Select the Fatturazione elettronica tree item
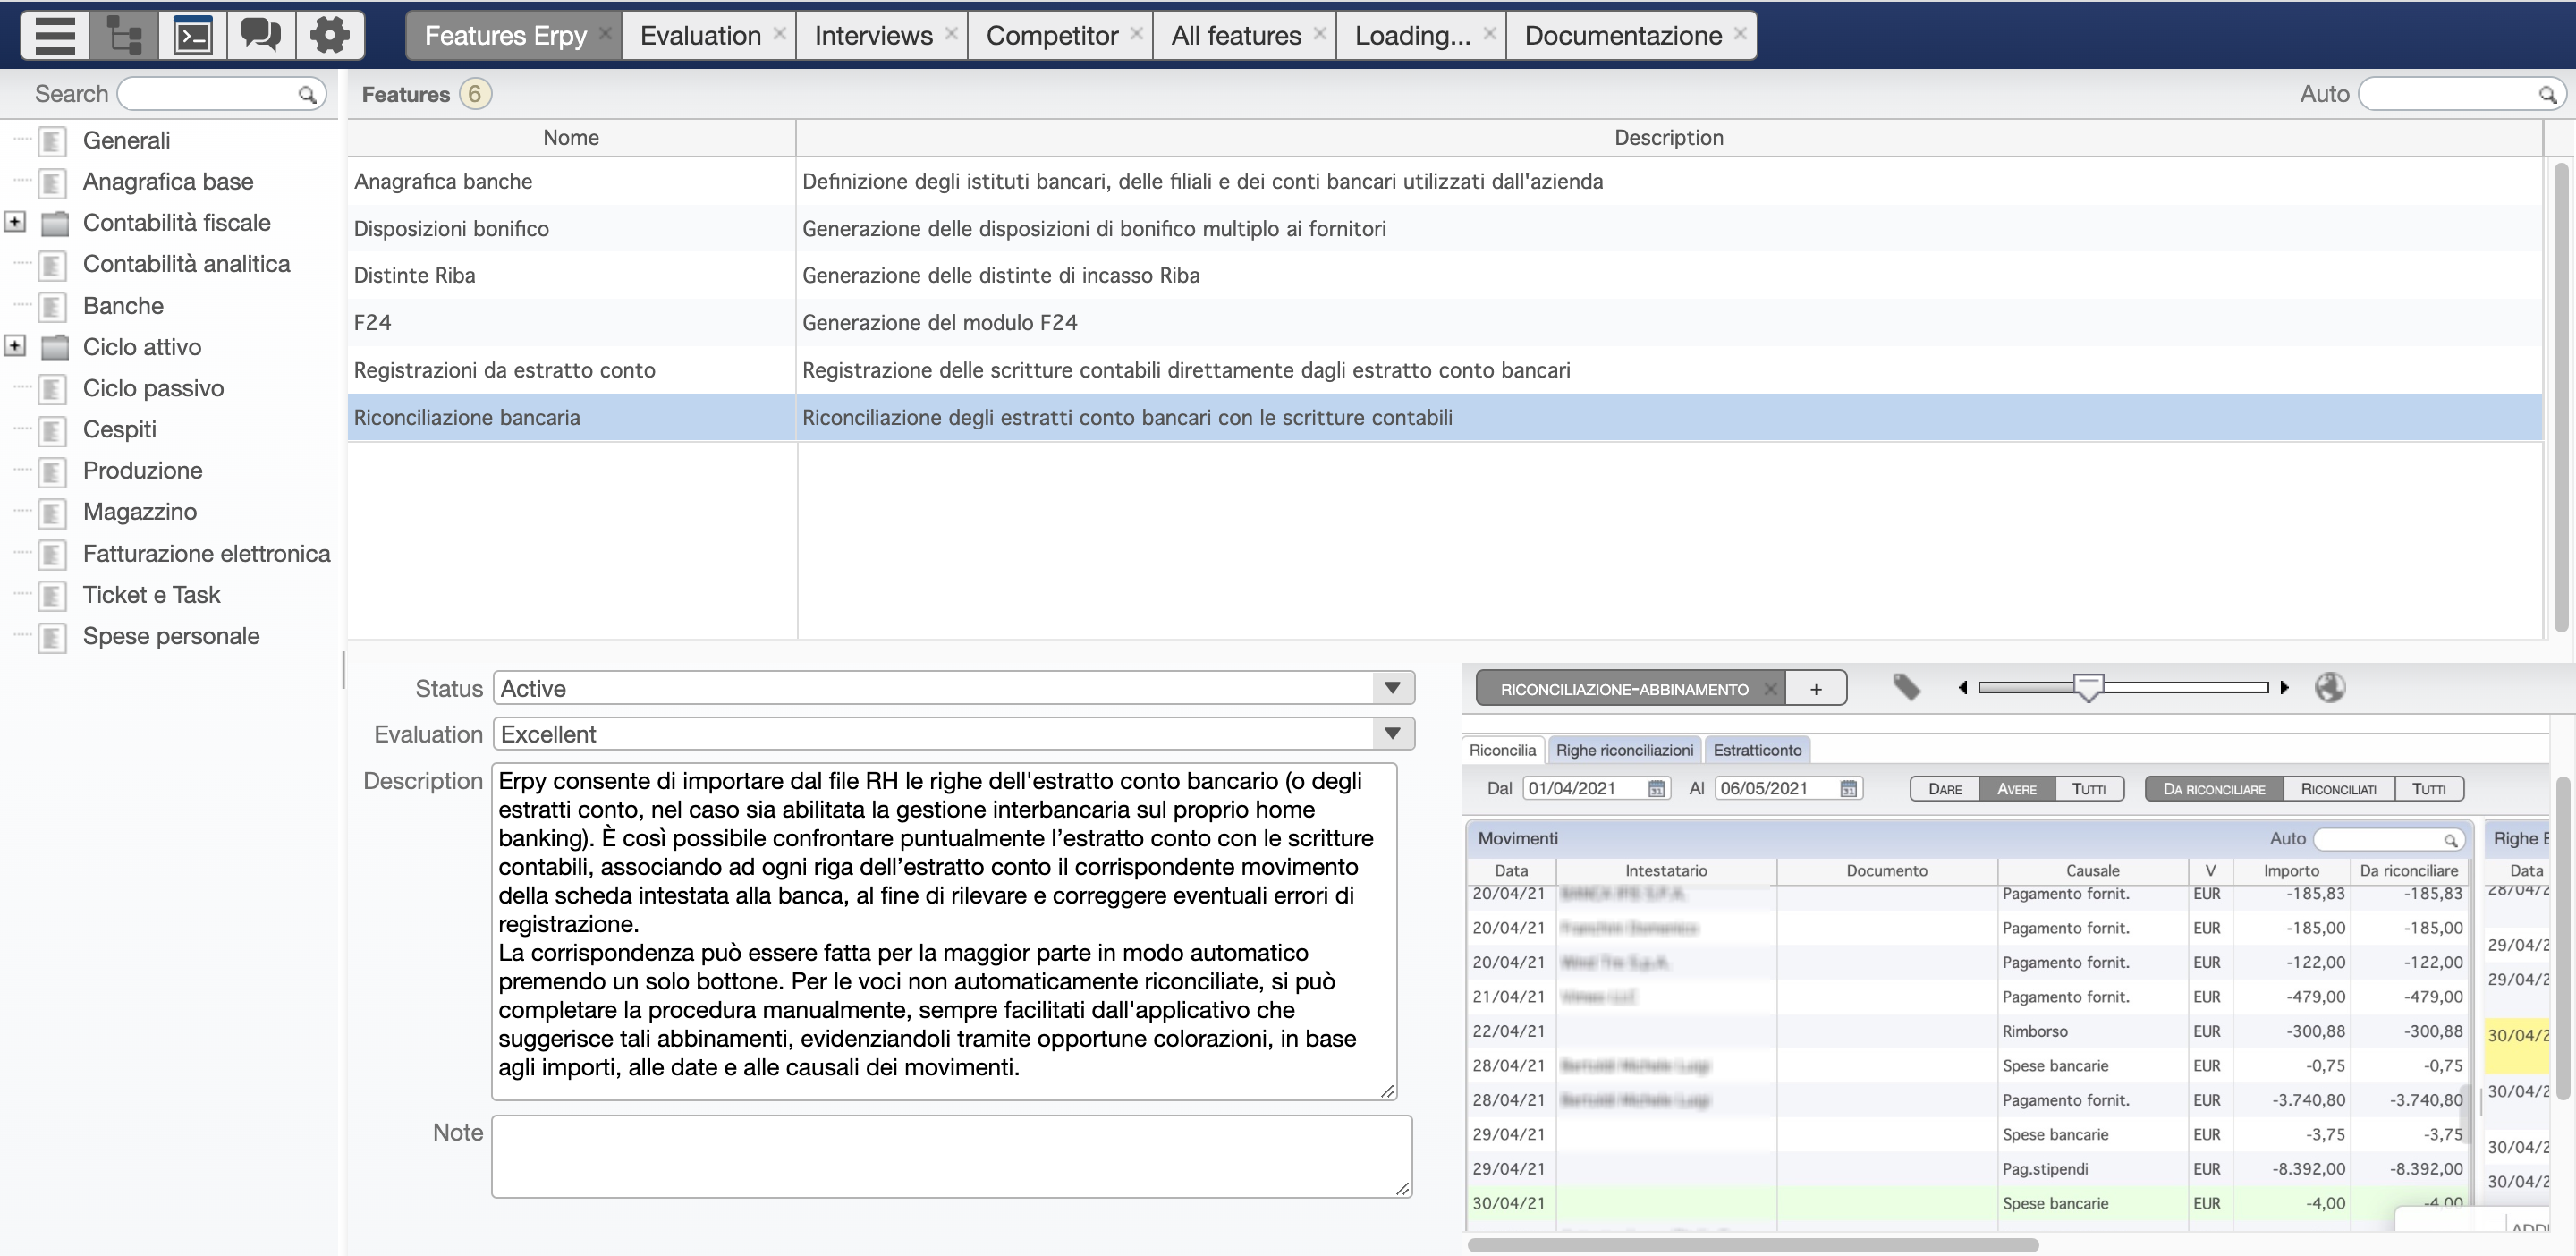Screen dimensions: 2576x1256 [x=206, y=553]
